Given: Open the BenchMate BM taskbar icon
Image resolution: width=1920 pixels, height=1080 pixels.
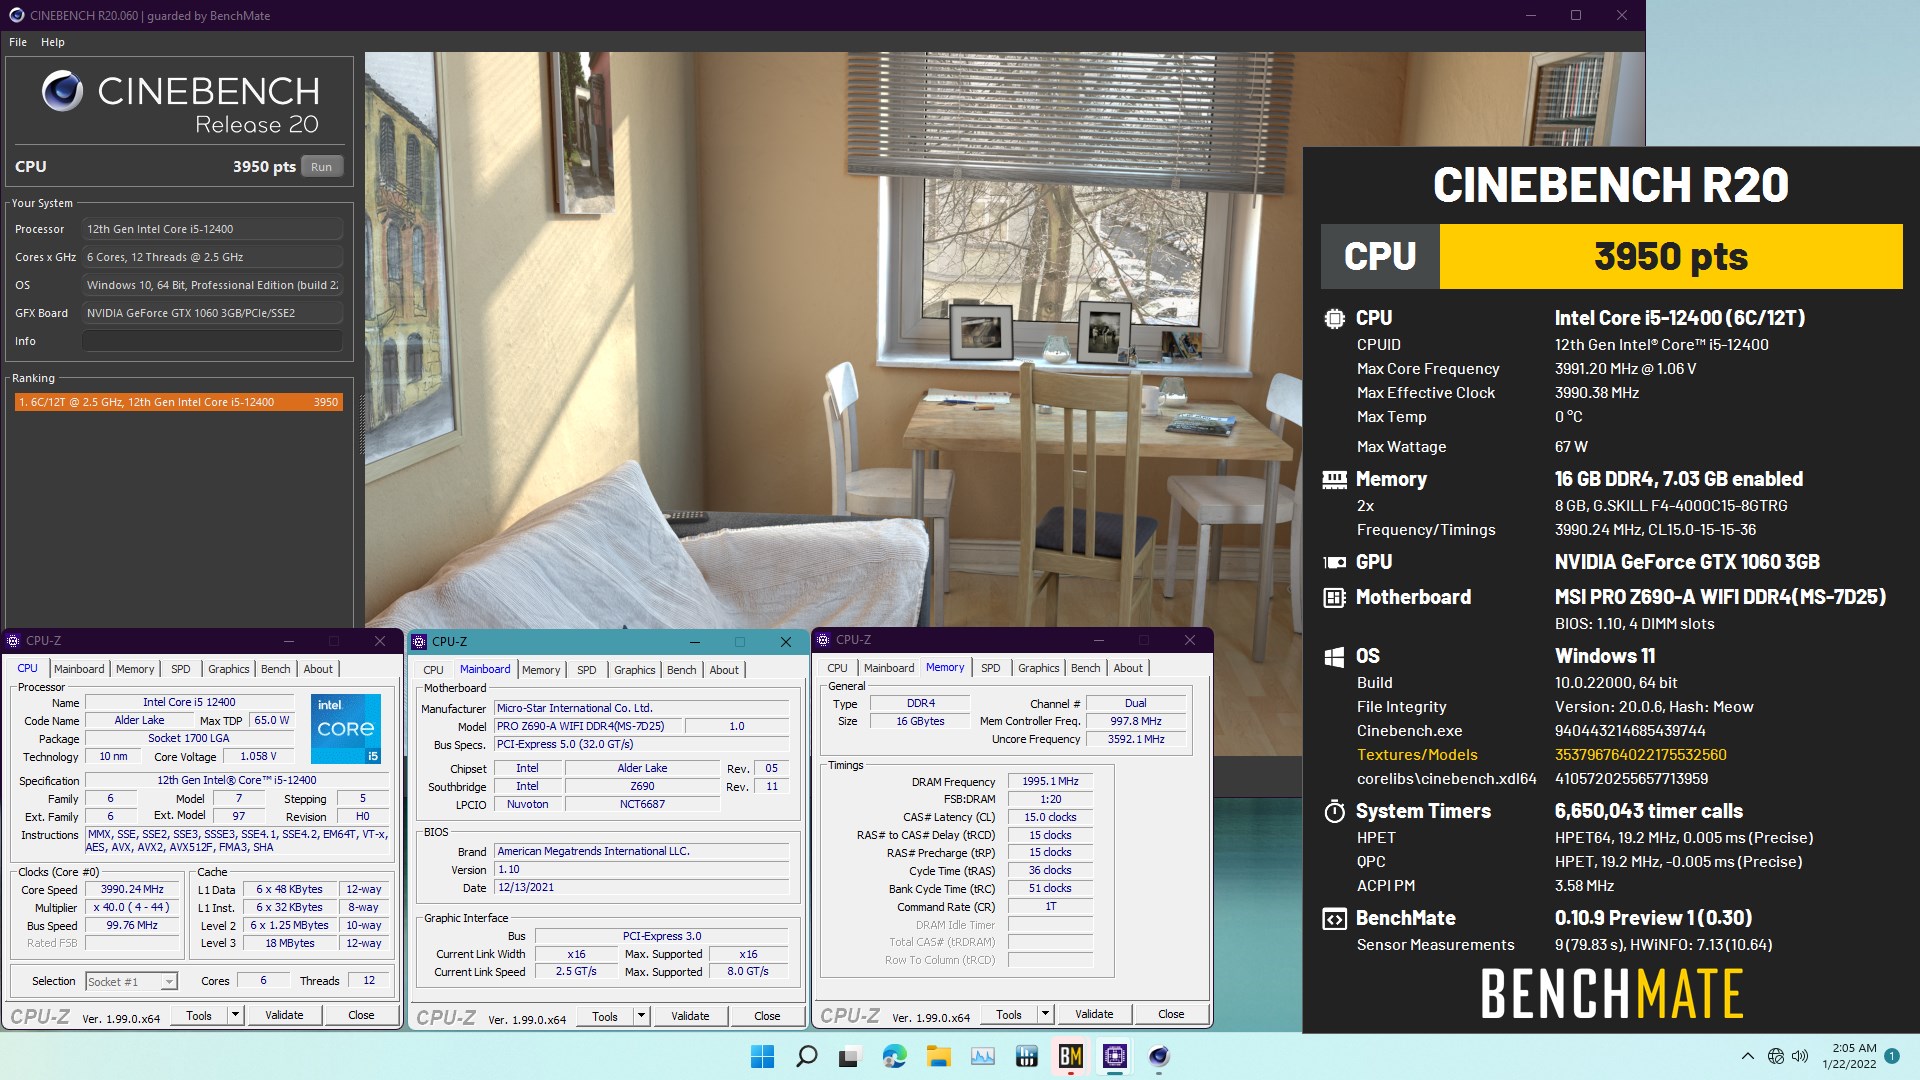Looking at the screenshot, I should 1070,1056.
